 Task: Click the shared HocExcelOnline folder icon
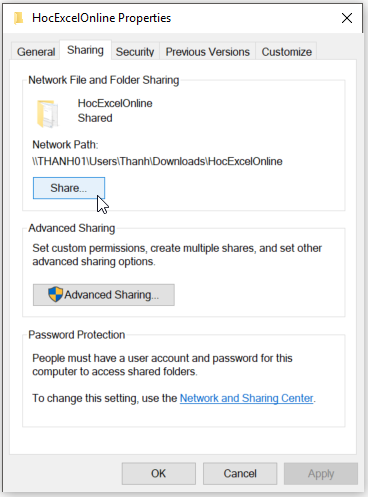47,114
